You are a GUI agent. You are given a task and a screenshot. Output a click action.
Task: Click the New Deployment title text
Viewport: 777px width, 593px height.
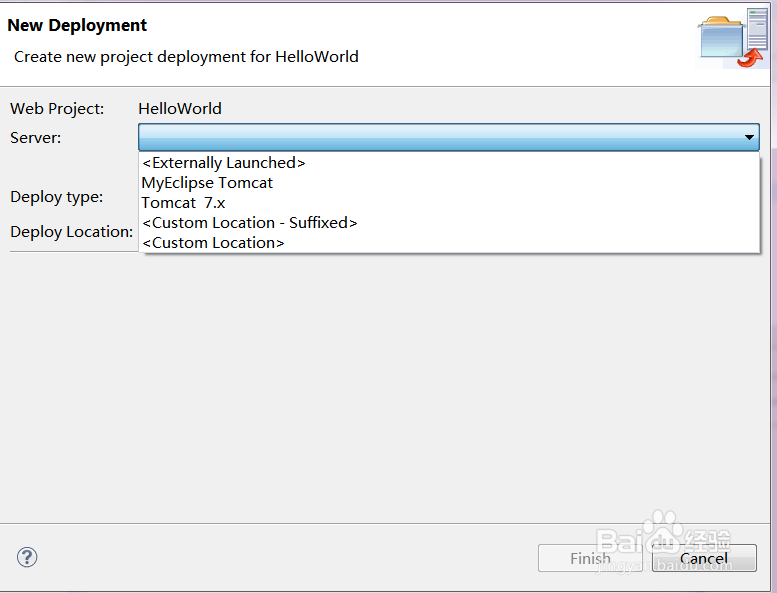tap(77, 25)
